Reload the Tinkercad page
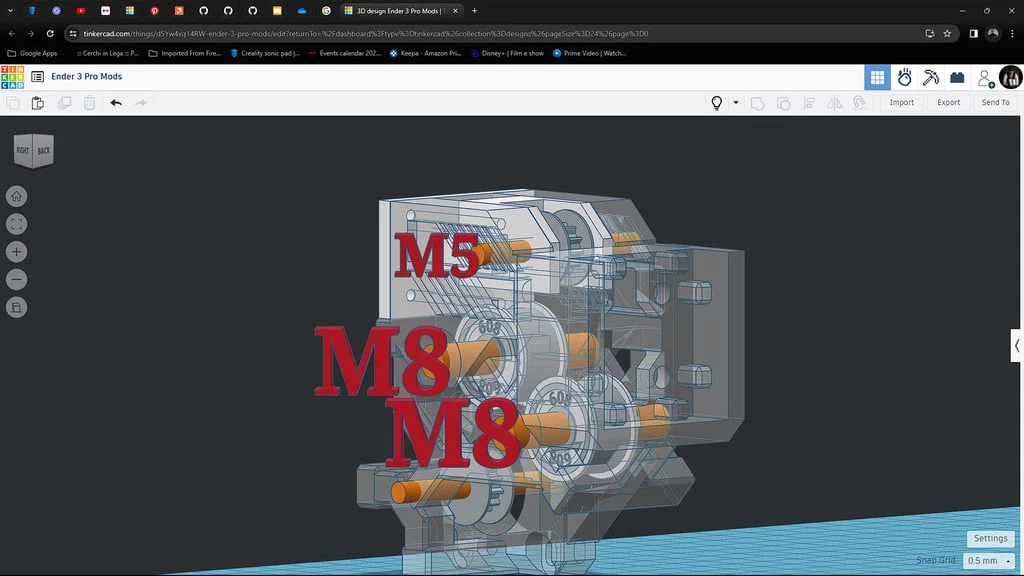This screenshot has height=576, width=1024. 50,33
